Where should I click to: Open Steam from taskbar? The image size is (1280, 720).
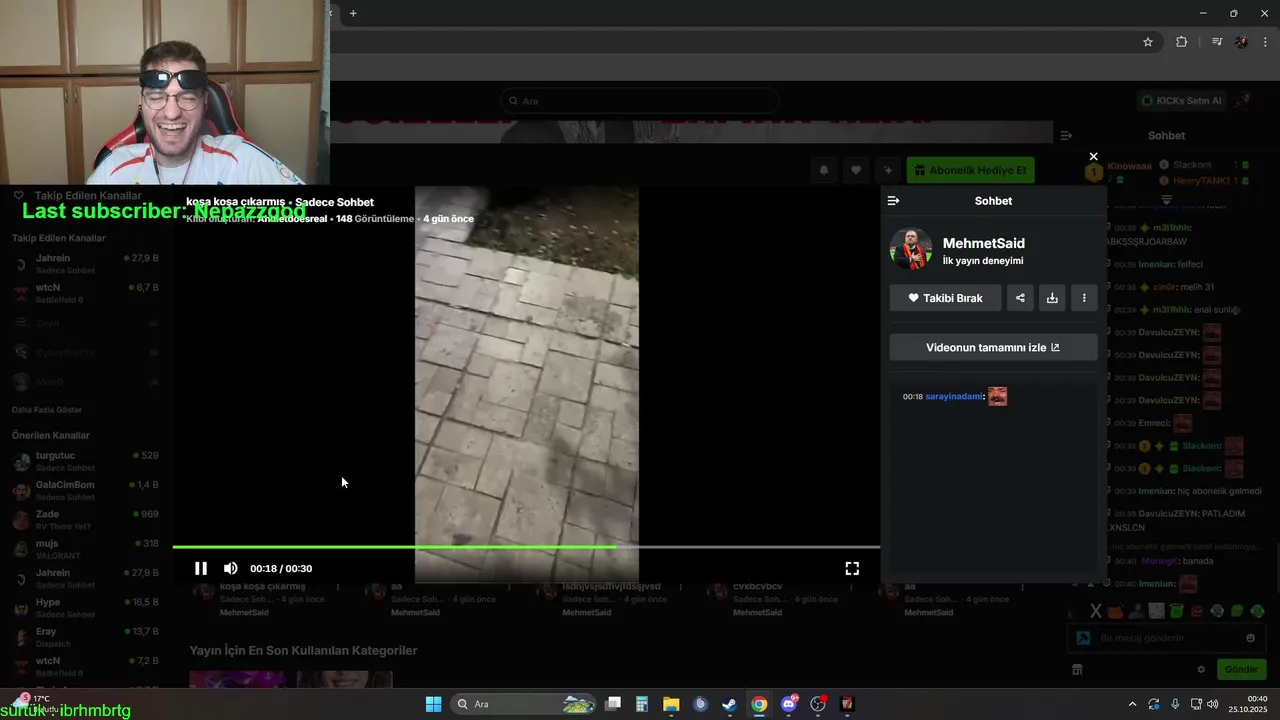pos(730,704)
